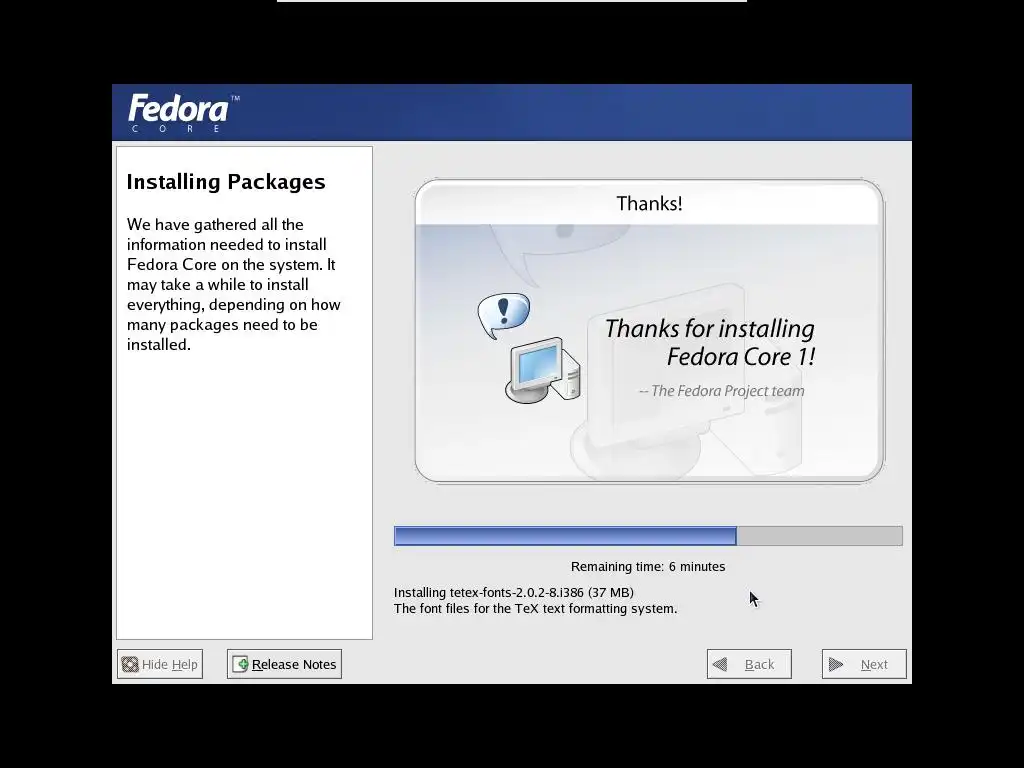Click the 'Remaining time: 6 minutes' text

(648, 566)
